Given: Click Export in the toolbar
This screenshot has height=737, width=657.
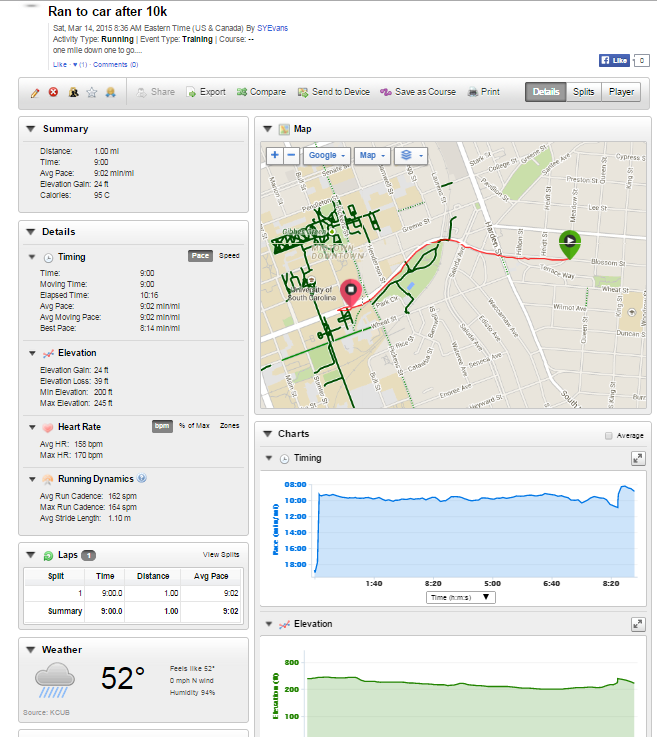Looking at the screenshot, I should point(205,92).
